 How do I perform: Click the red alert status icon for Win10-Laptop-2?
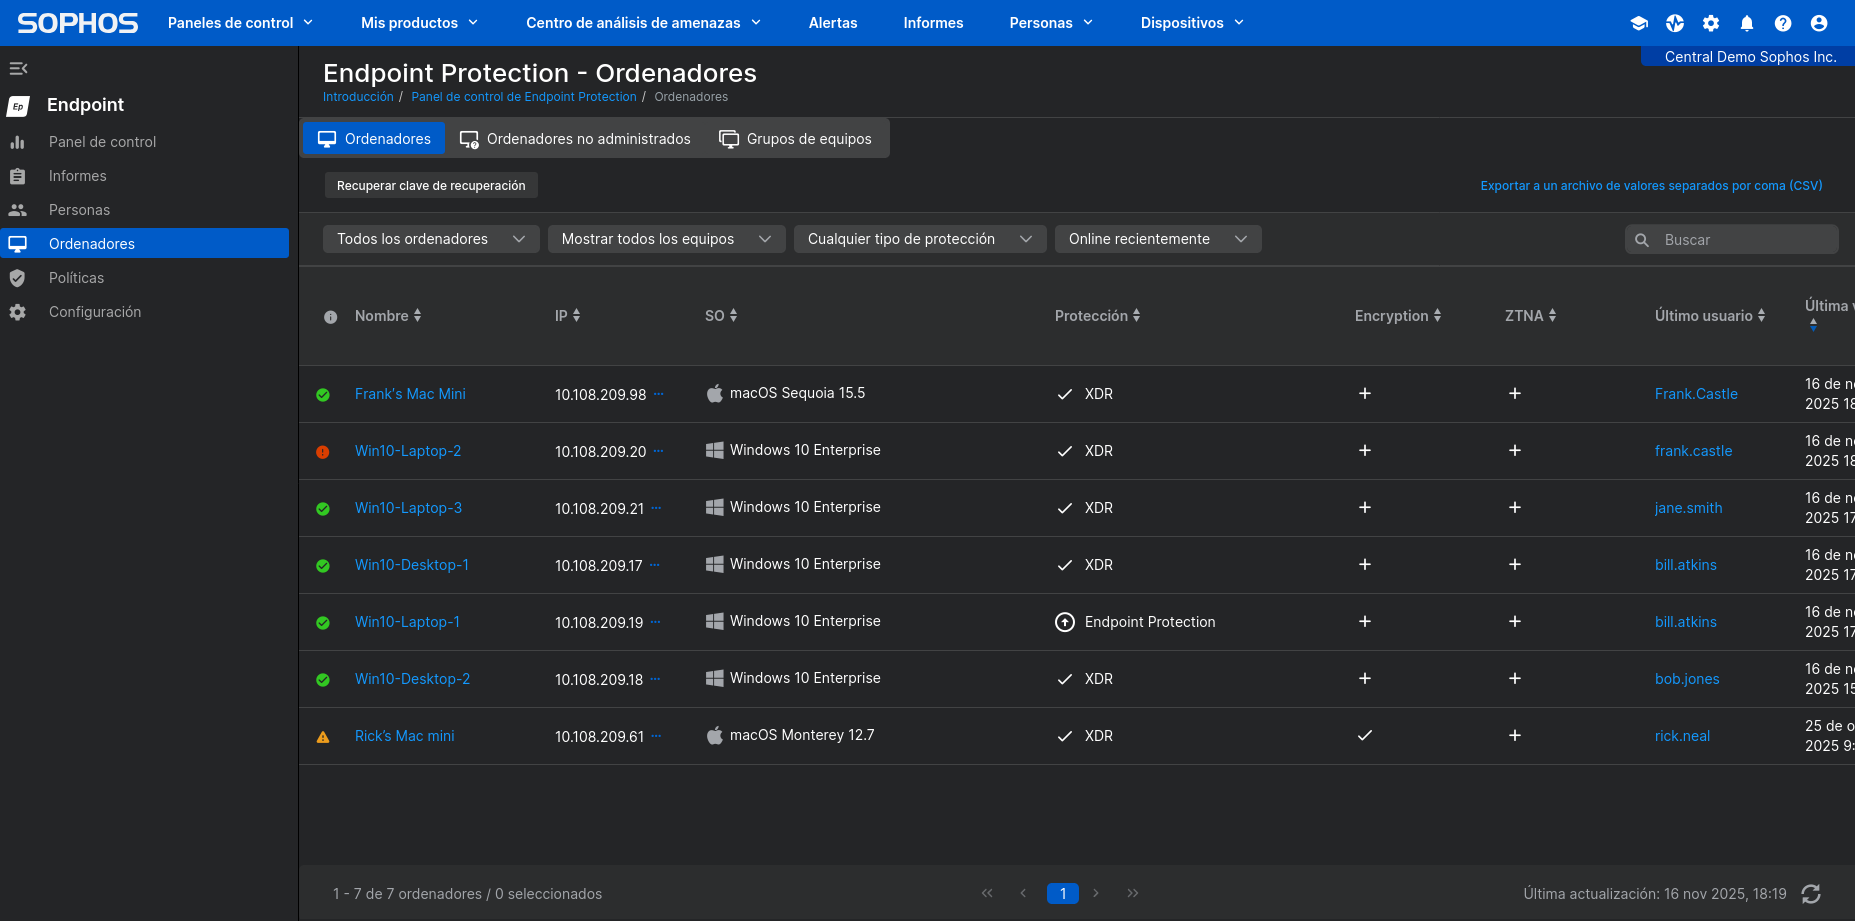pyautogui.click(x=323, y=452)
